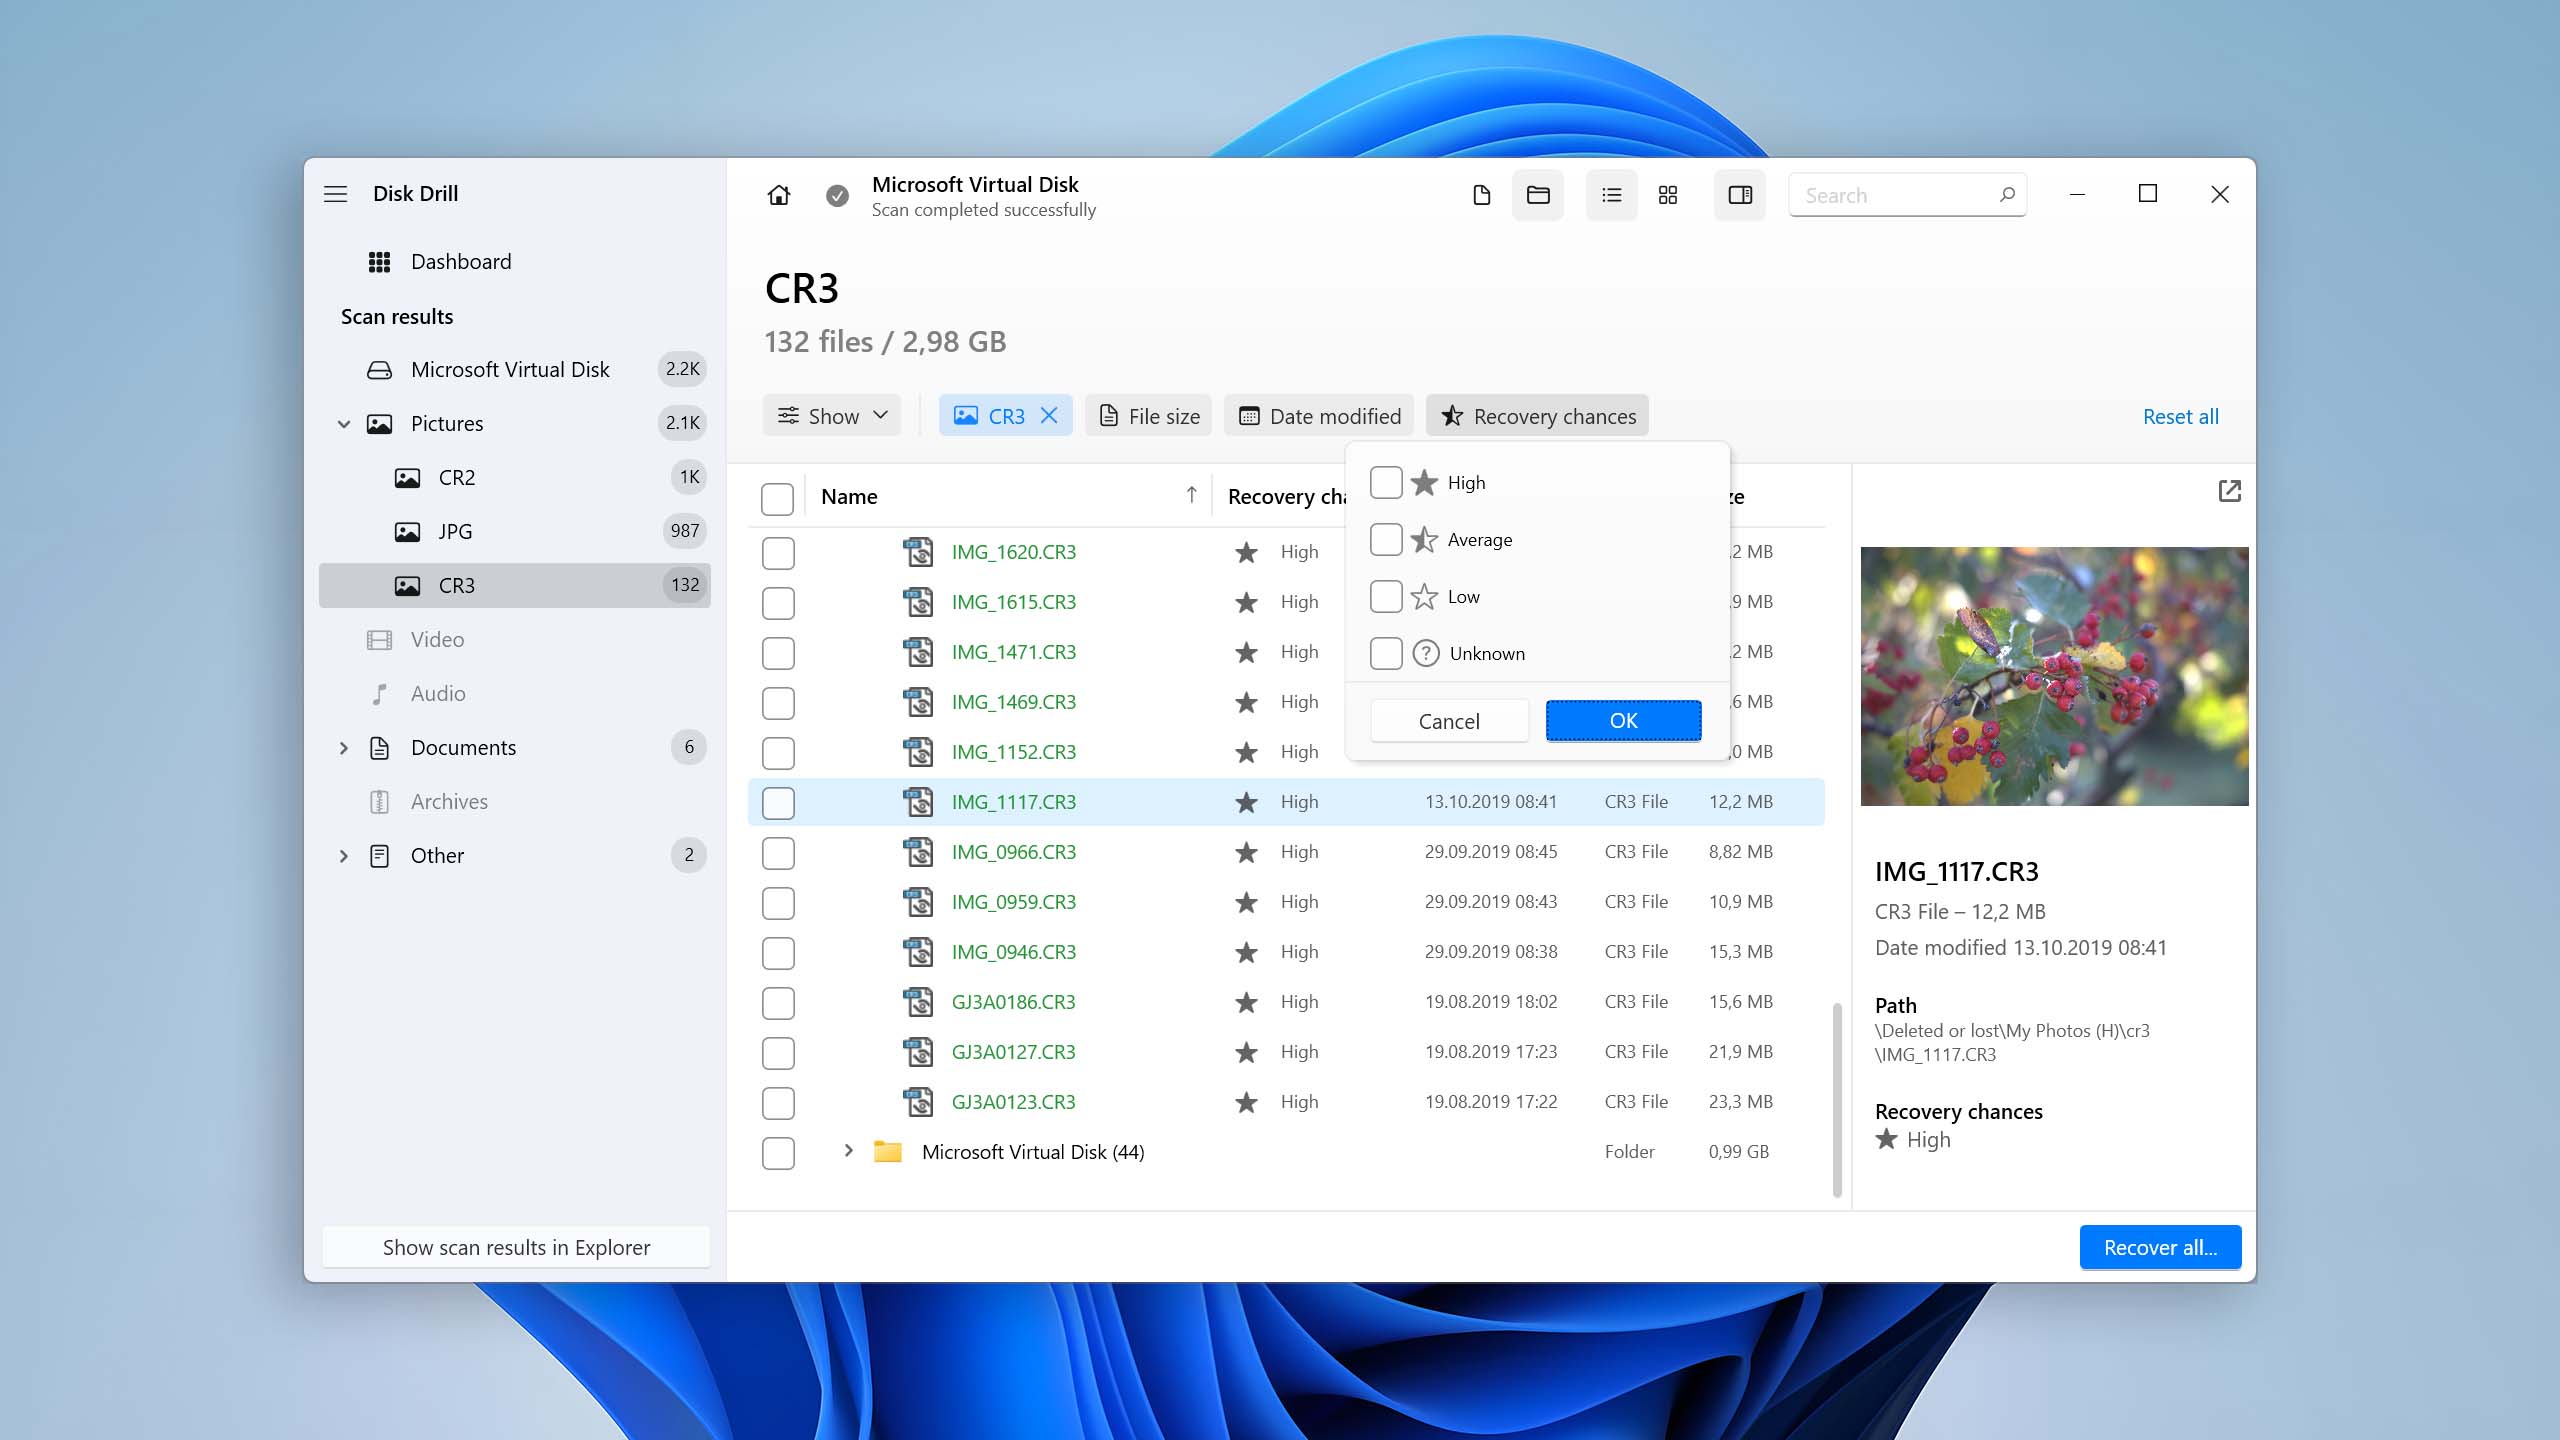Expand the Other tree node
Image resolution: width=2560 pixels, height=1440 pixels.
click(x=343, y=856)
